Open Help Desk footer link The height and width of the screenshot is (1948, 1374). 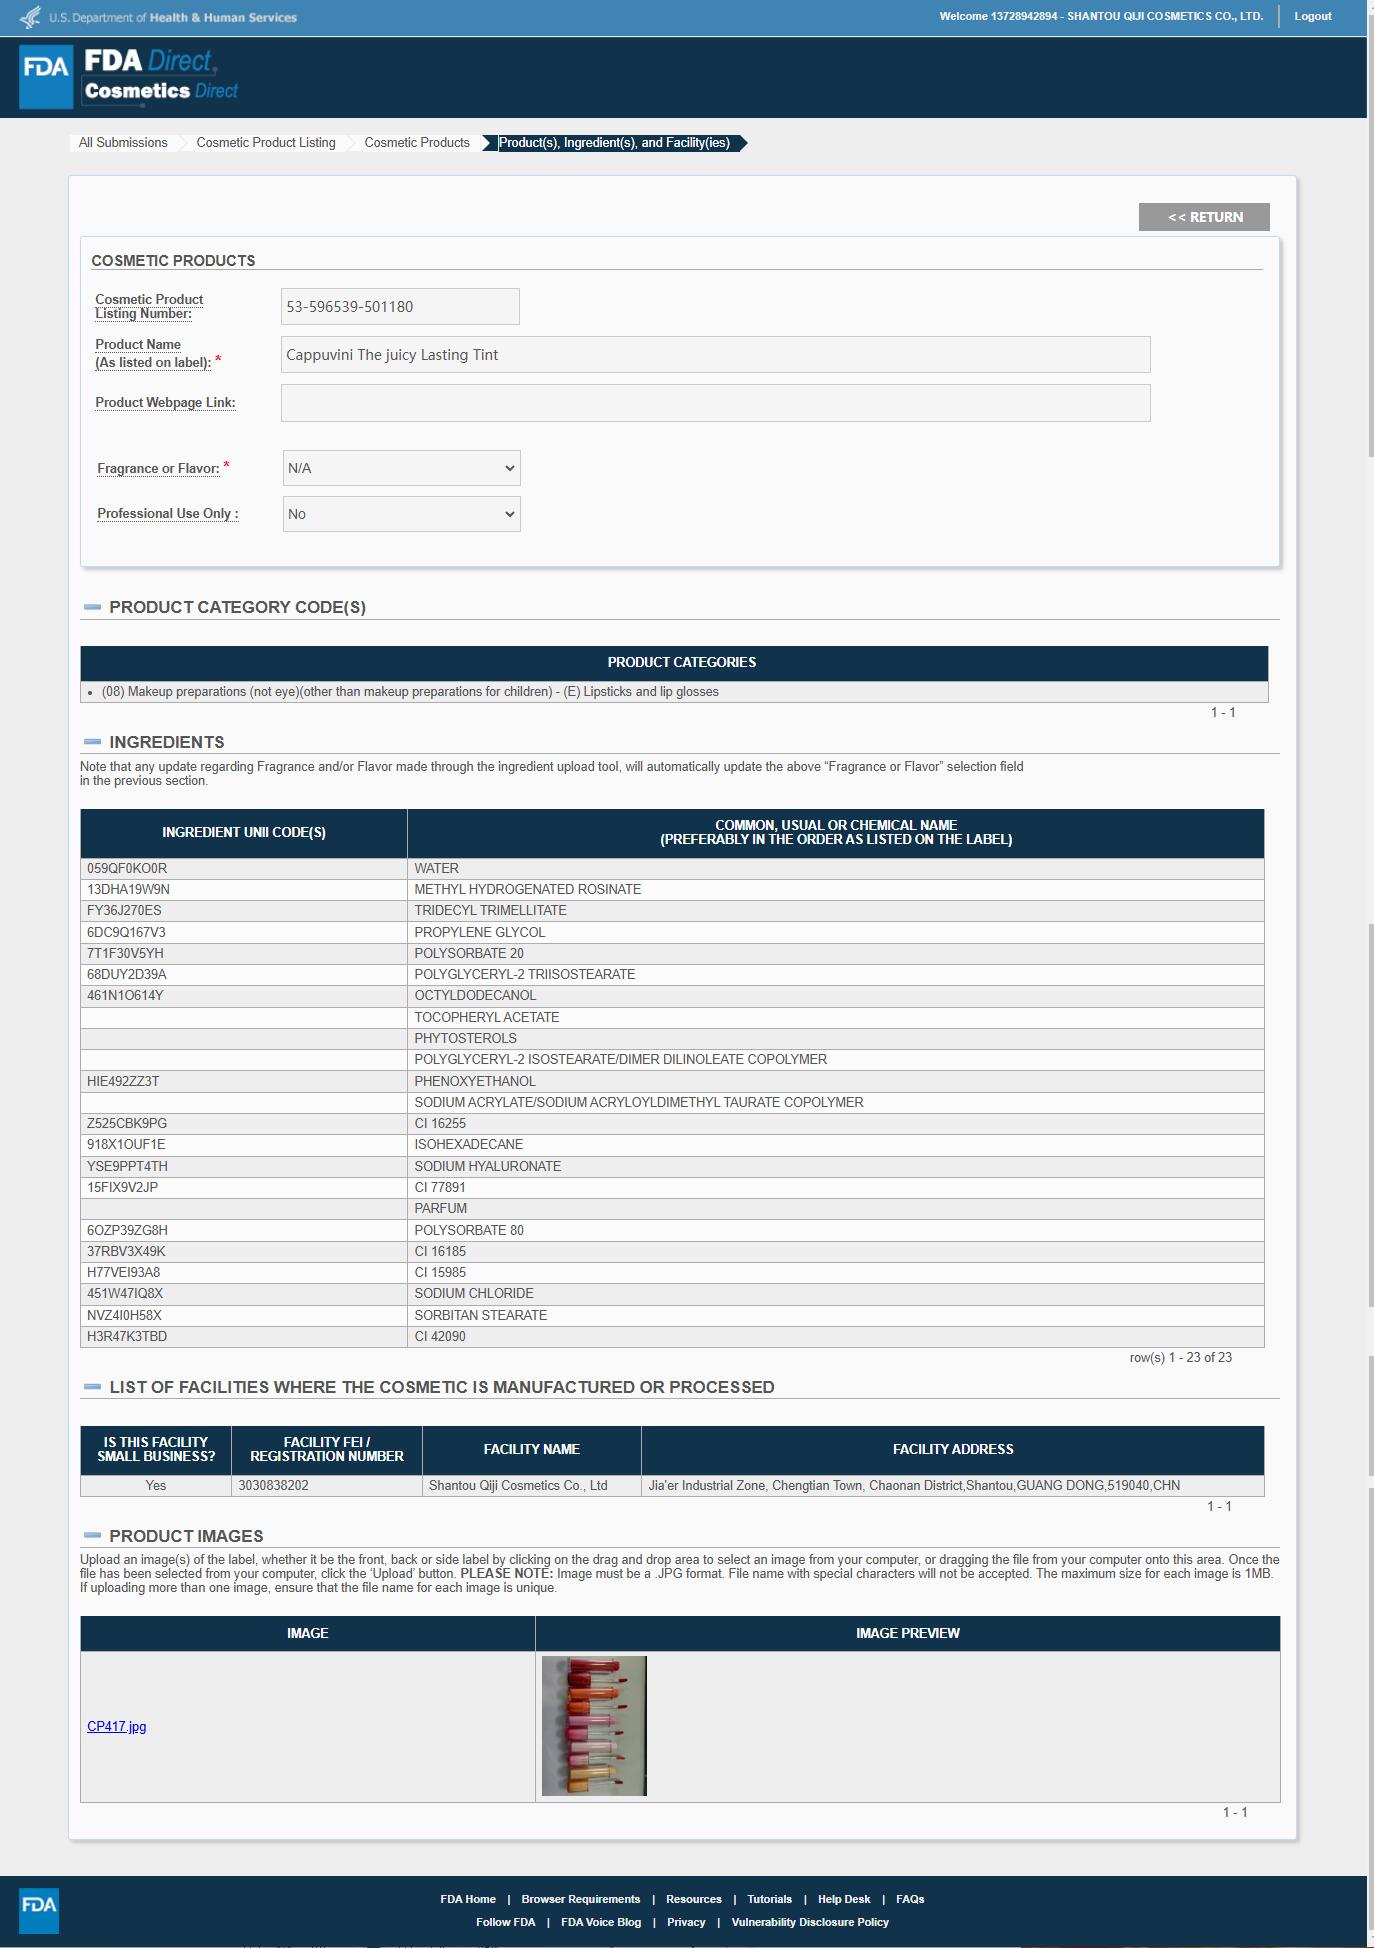click(x=843, y=1899)
